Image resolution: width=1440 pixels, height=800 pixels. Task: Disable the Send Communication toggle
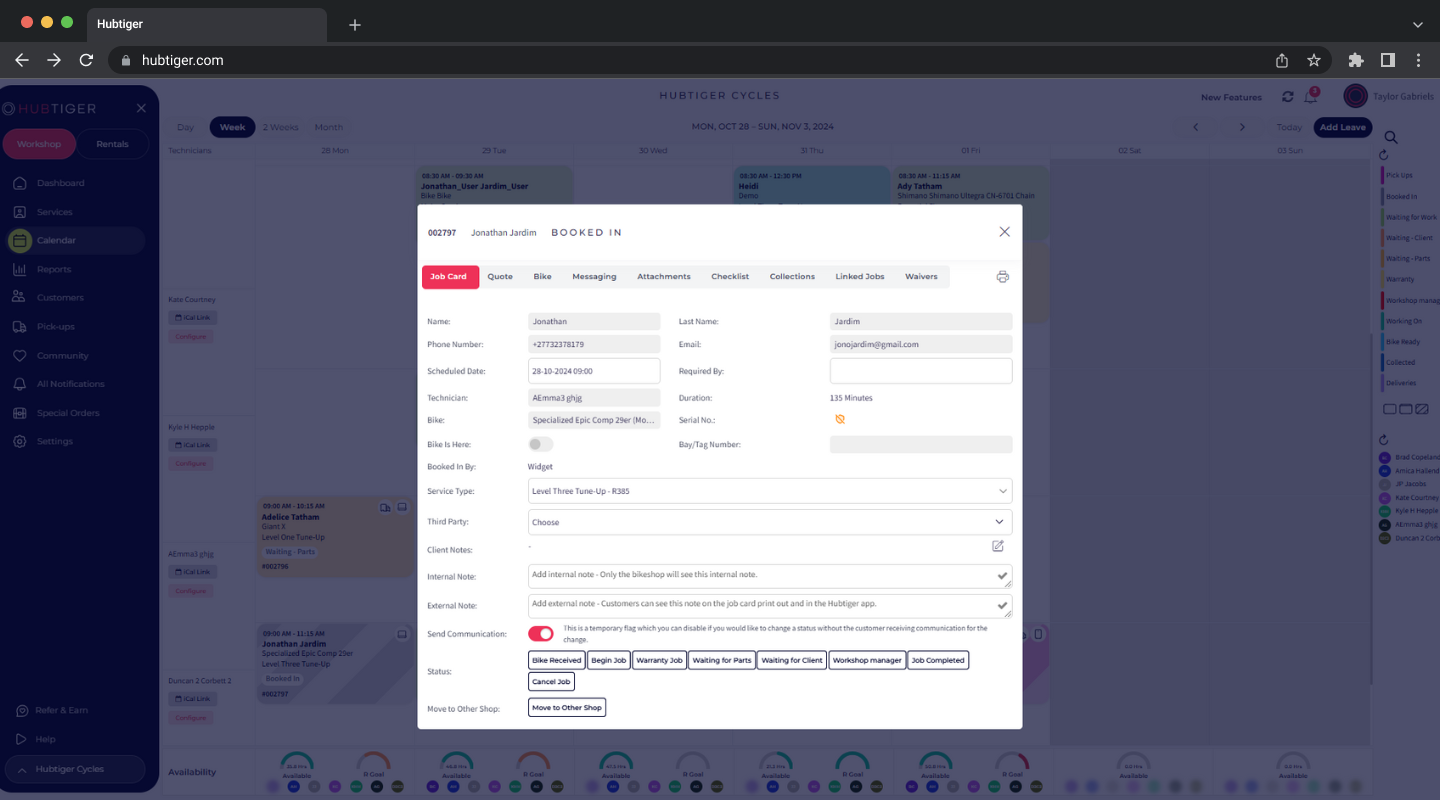(x=540, y=634)
